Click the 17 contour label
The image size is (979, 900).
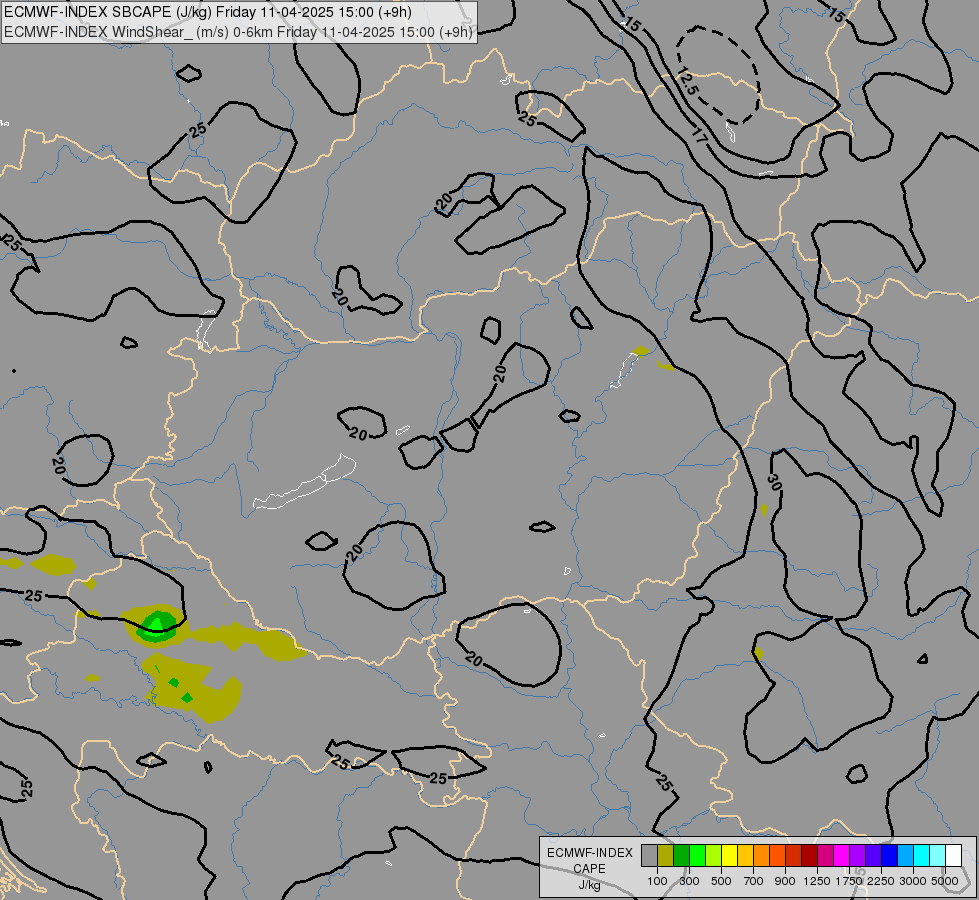point(699,136)
